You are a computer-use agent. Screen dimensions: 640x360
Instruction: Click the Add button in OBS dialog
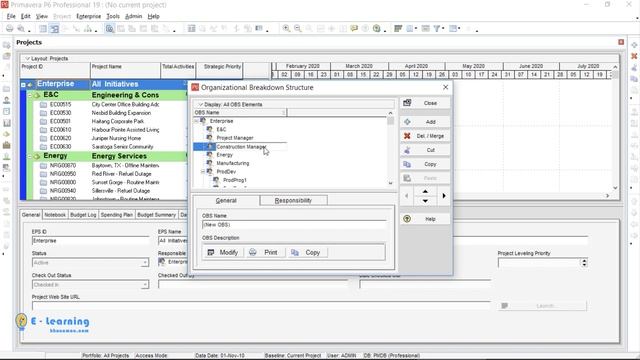tap(425, 122)
